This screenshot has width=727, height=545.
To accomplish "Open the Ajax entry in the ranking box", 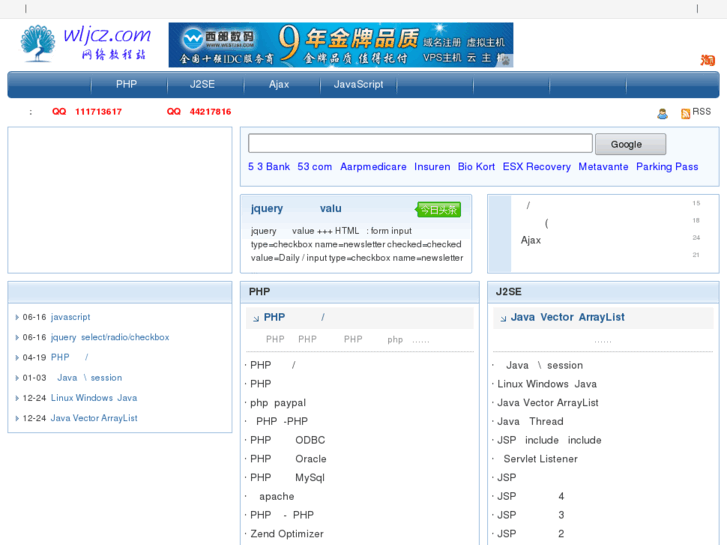I will click(531, 240).
